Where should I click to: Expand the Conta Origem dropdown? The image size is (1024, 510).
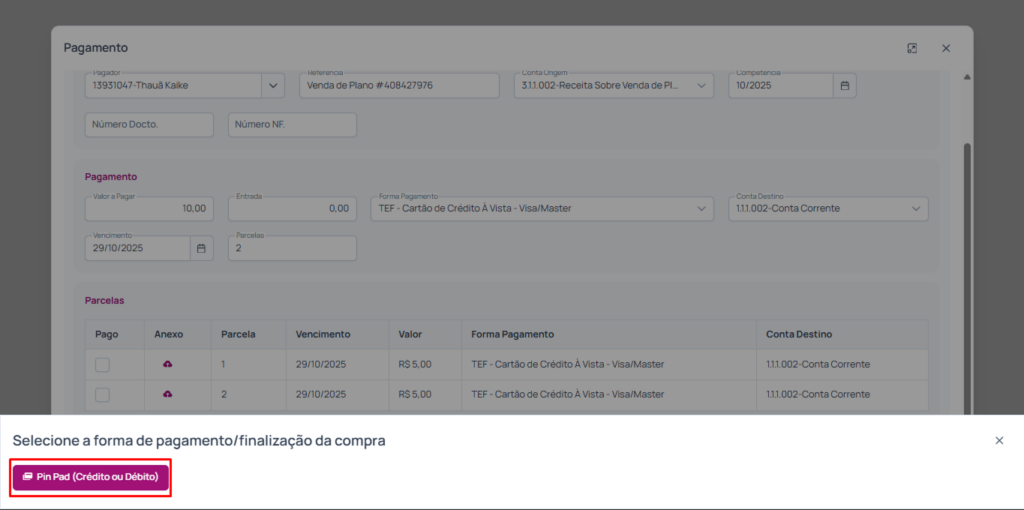(701, 86)
